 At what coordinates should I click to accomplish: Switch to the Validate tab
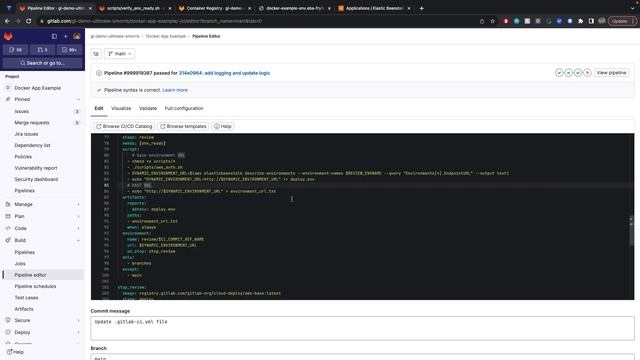coord(148,108)
